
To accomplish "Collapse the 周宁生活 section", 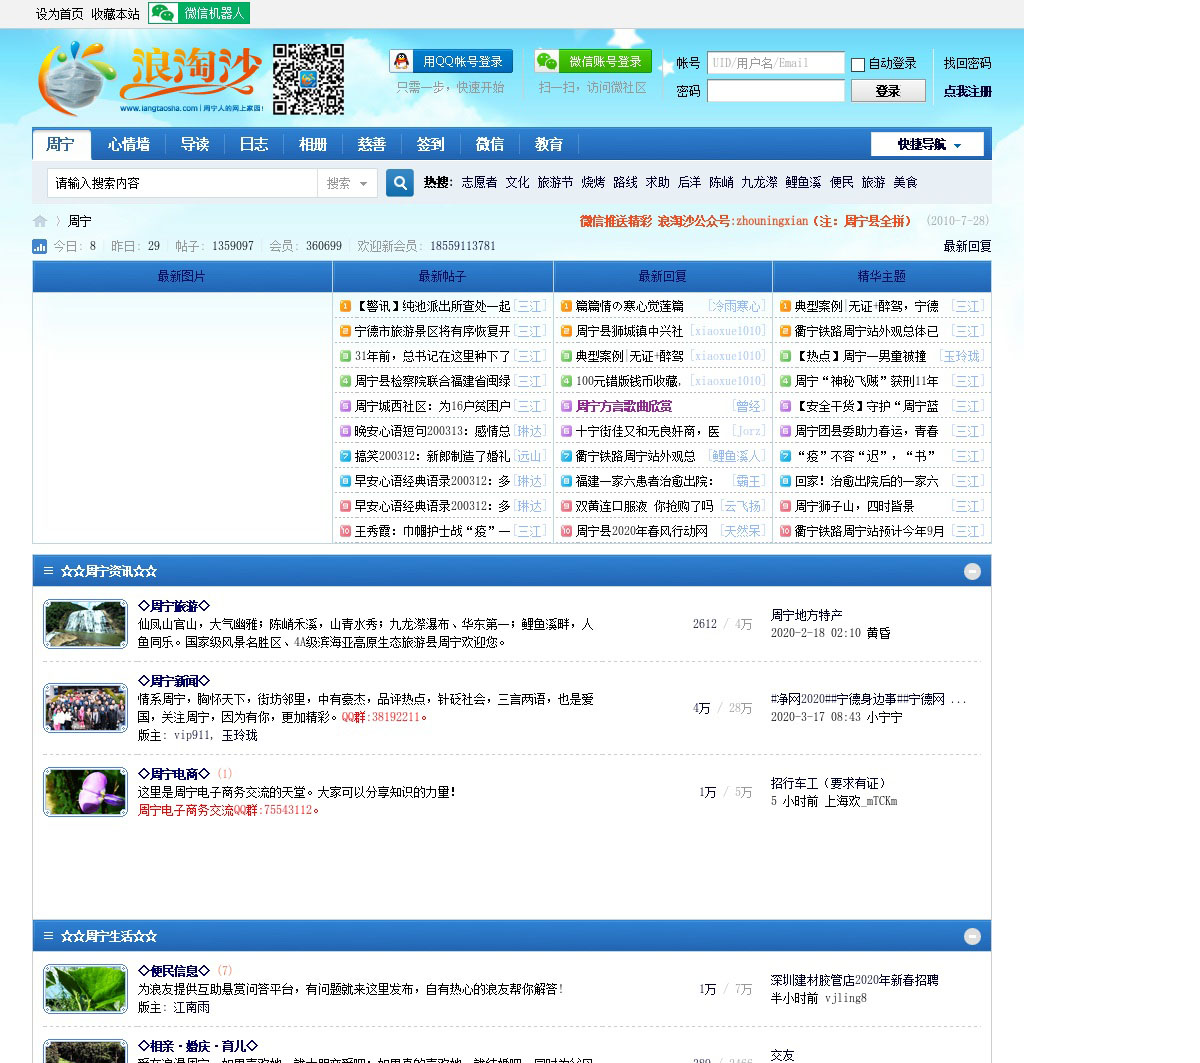I will [x=971, y=936].
